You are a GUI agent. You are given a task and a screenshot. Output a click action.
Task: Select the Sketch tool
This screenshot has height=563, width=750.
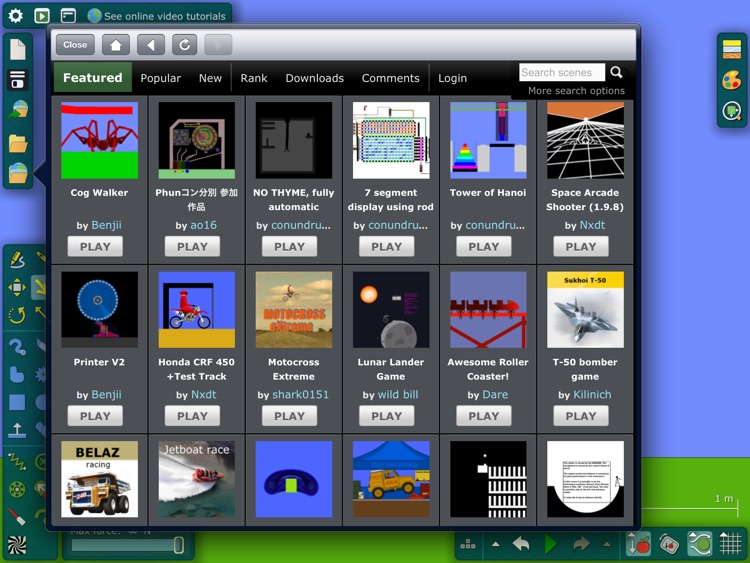tap(17, 259)
